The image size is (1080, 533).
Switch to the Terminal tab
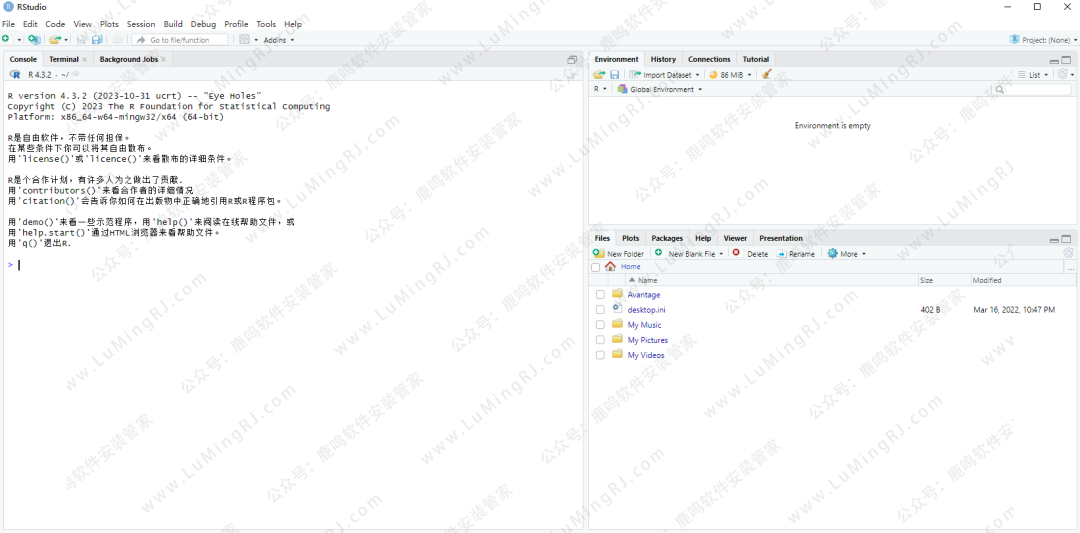click(63, 59)
